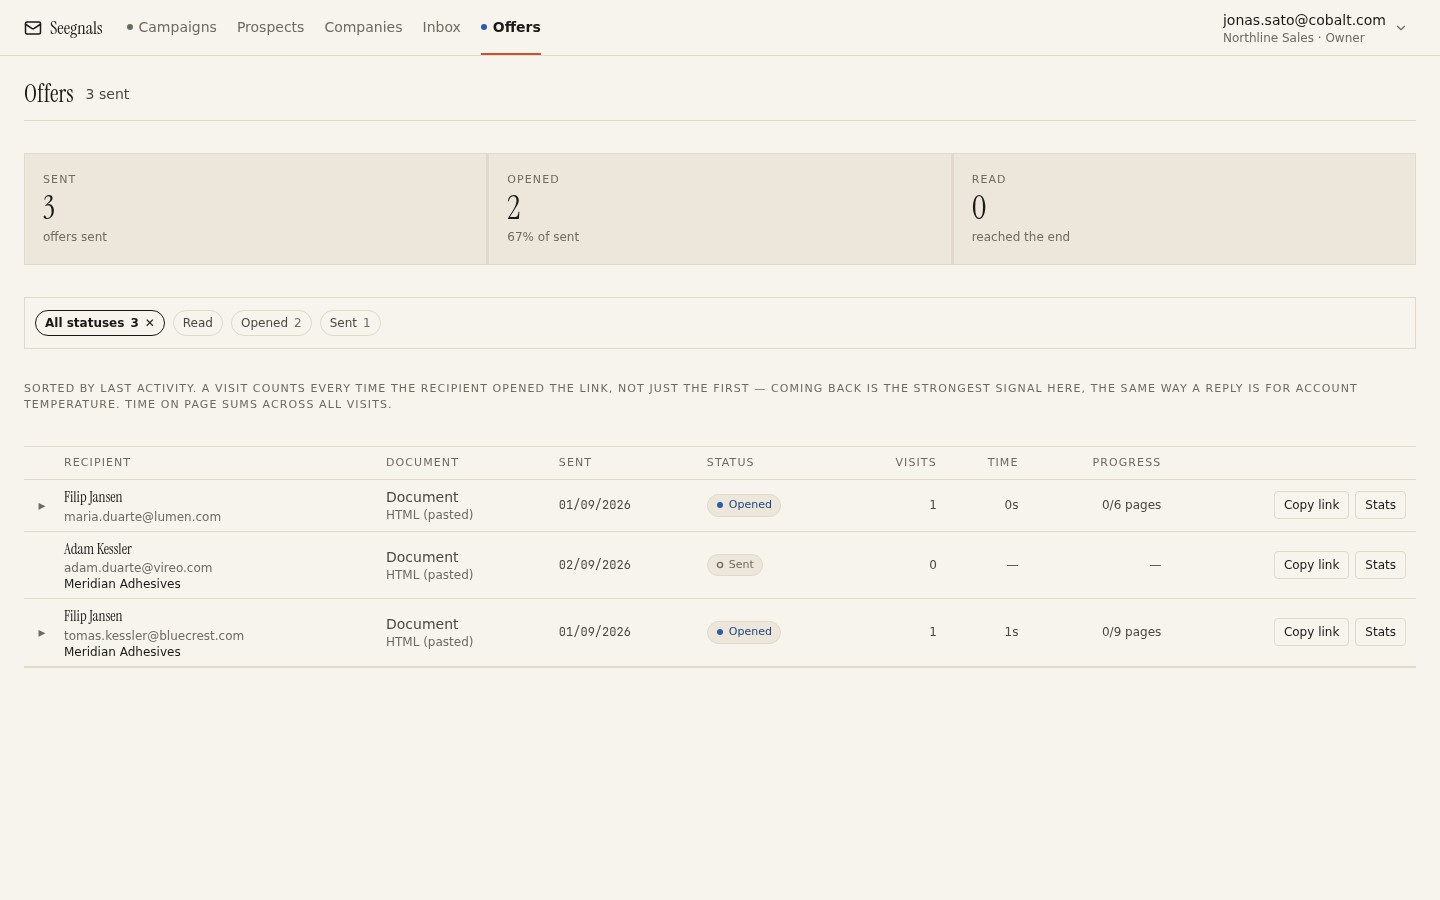Copy link for Adam Kessler offer

point(1311,565)
